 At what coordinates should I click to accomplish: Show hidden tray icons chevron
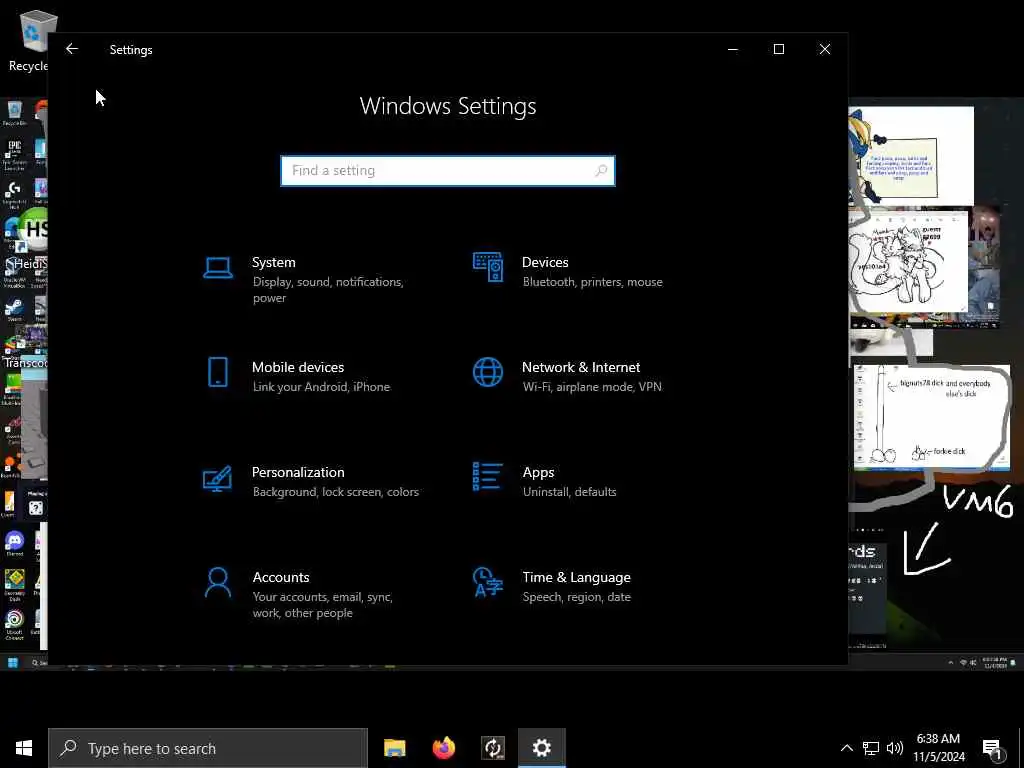coord(846,748)
